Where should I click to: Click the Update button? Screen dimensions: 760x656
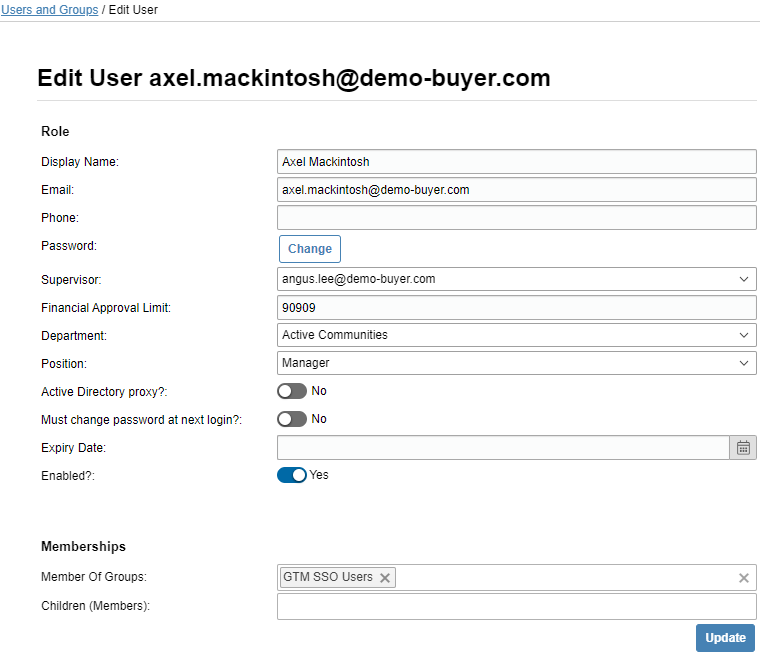[725, 638]
